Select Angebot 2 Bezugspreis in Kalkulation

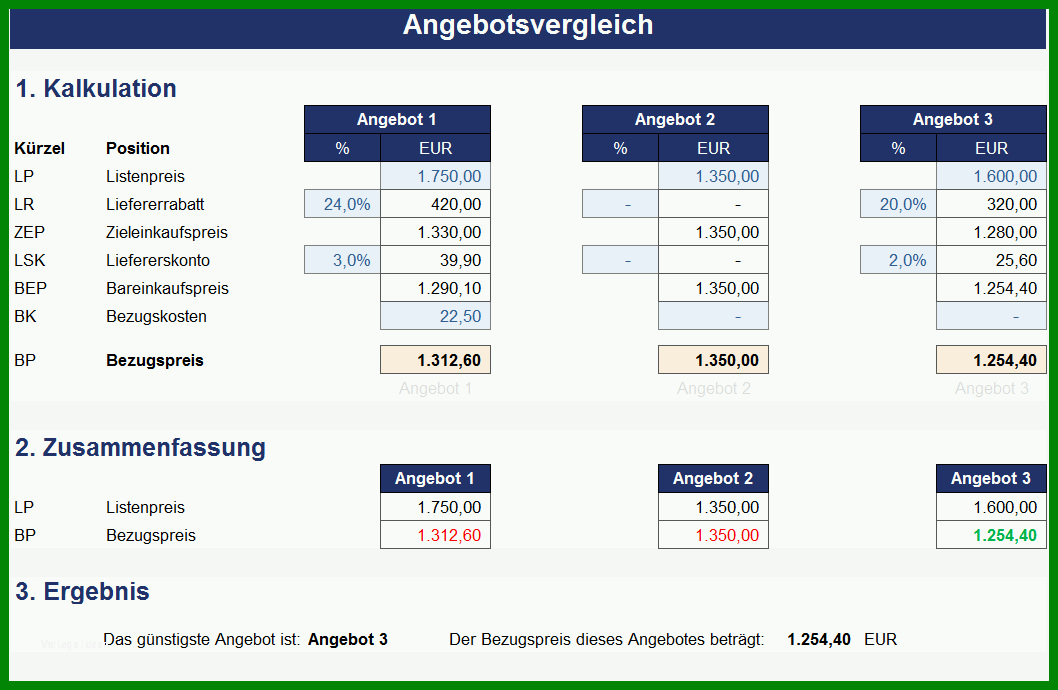pos(713,360)
